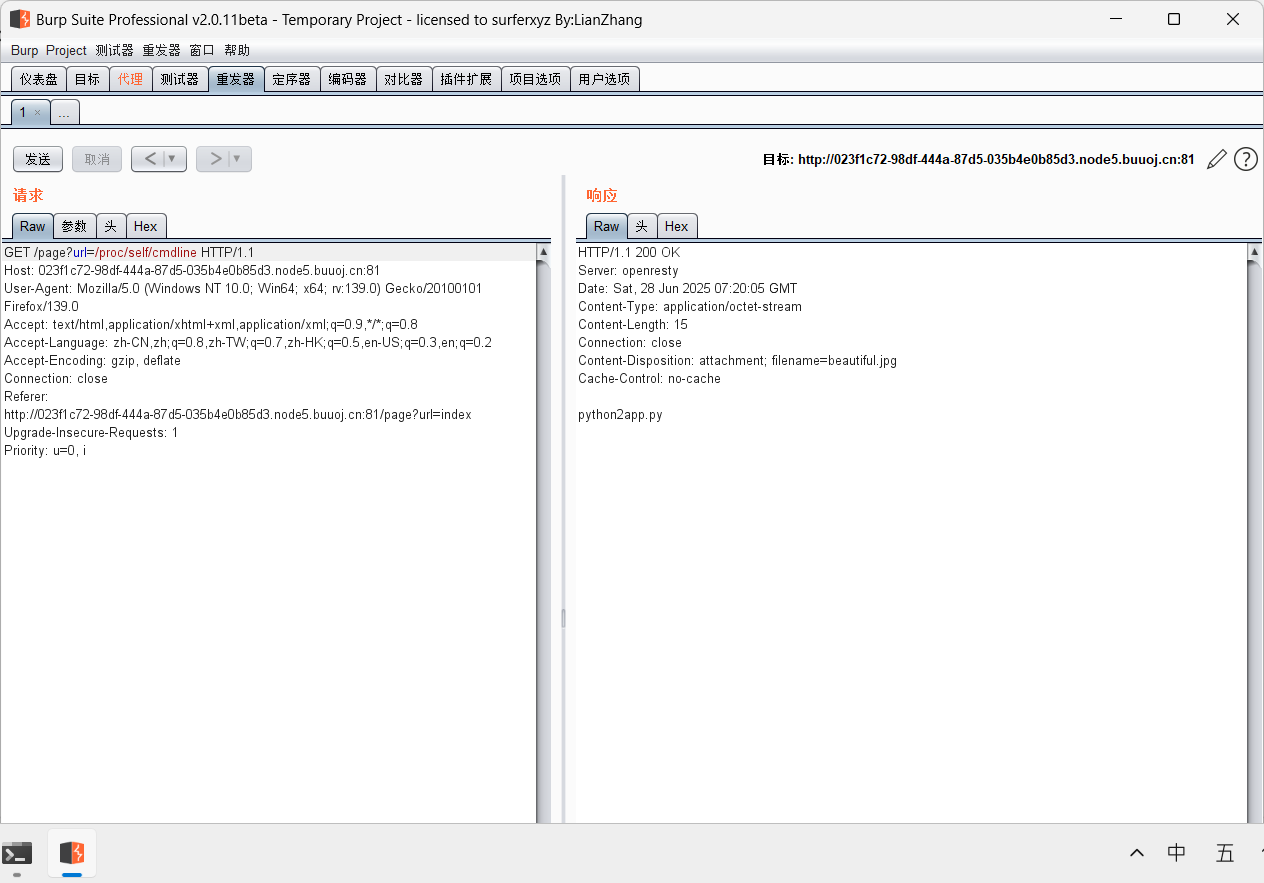Click request scrollbar up arrow
This screenshot has width=1264, height=883.
point(543,252)
